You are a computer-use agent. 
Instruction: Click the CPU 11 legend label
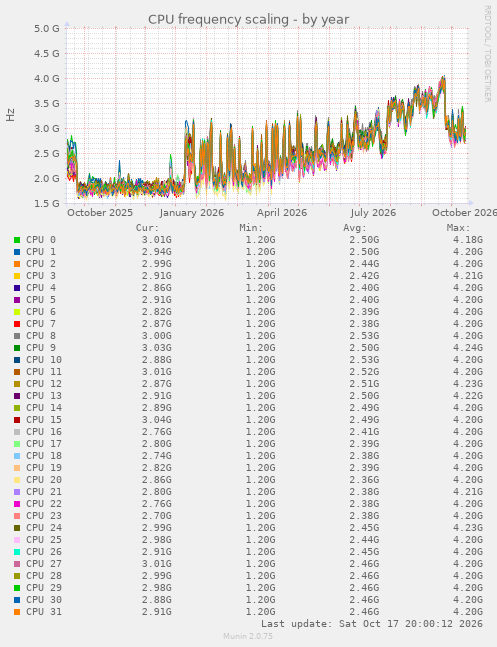point(44,371)
